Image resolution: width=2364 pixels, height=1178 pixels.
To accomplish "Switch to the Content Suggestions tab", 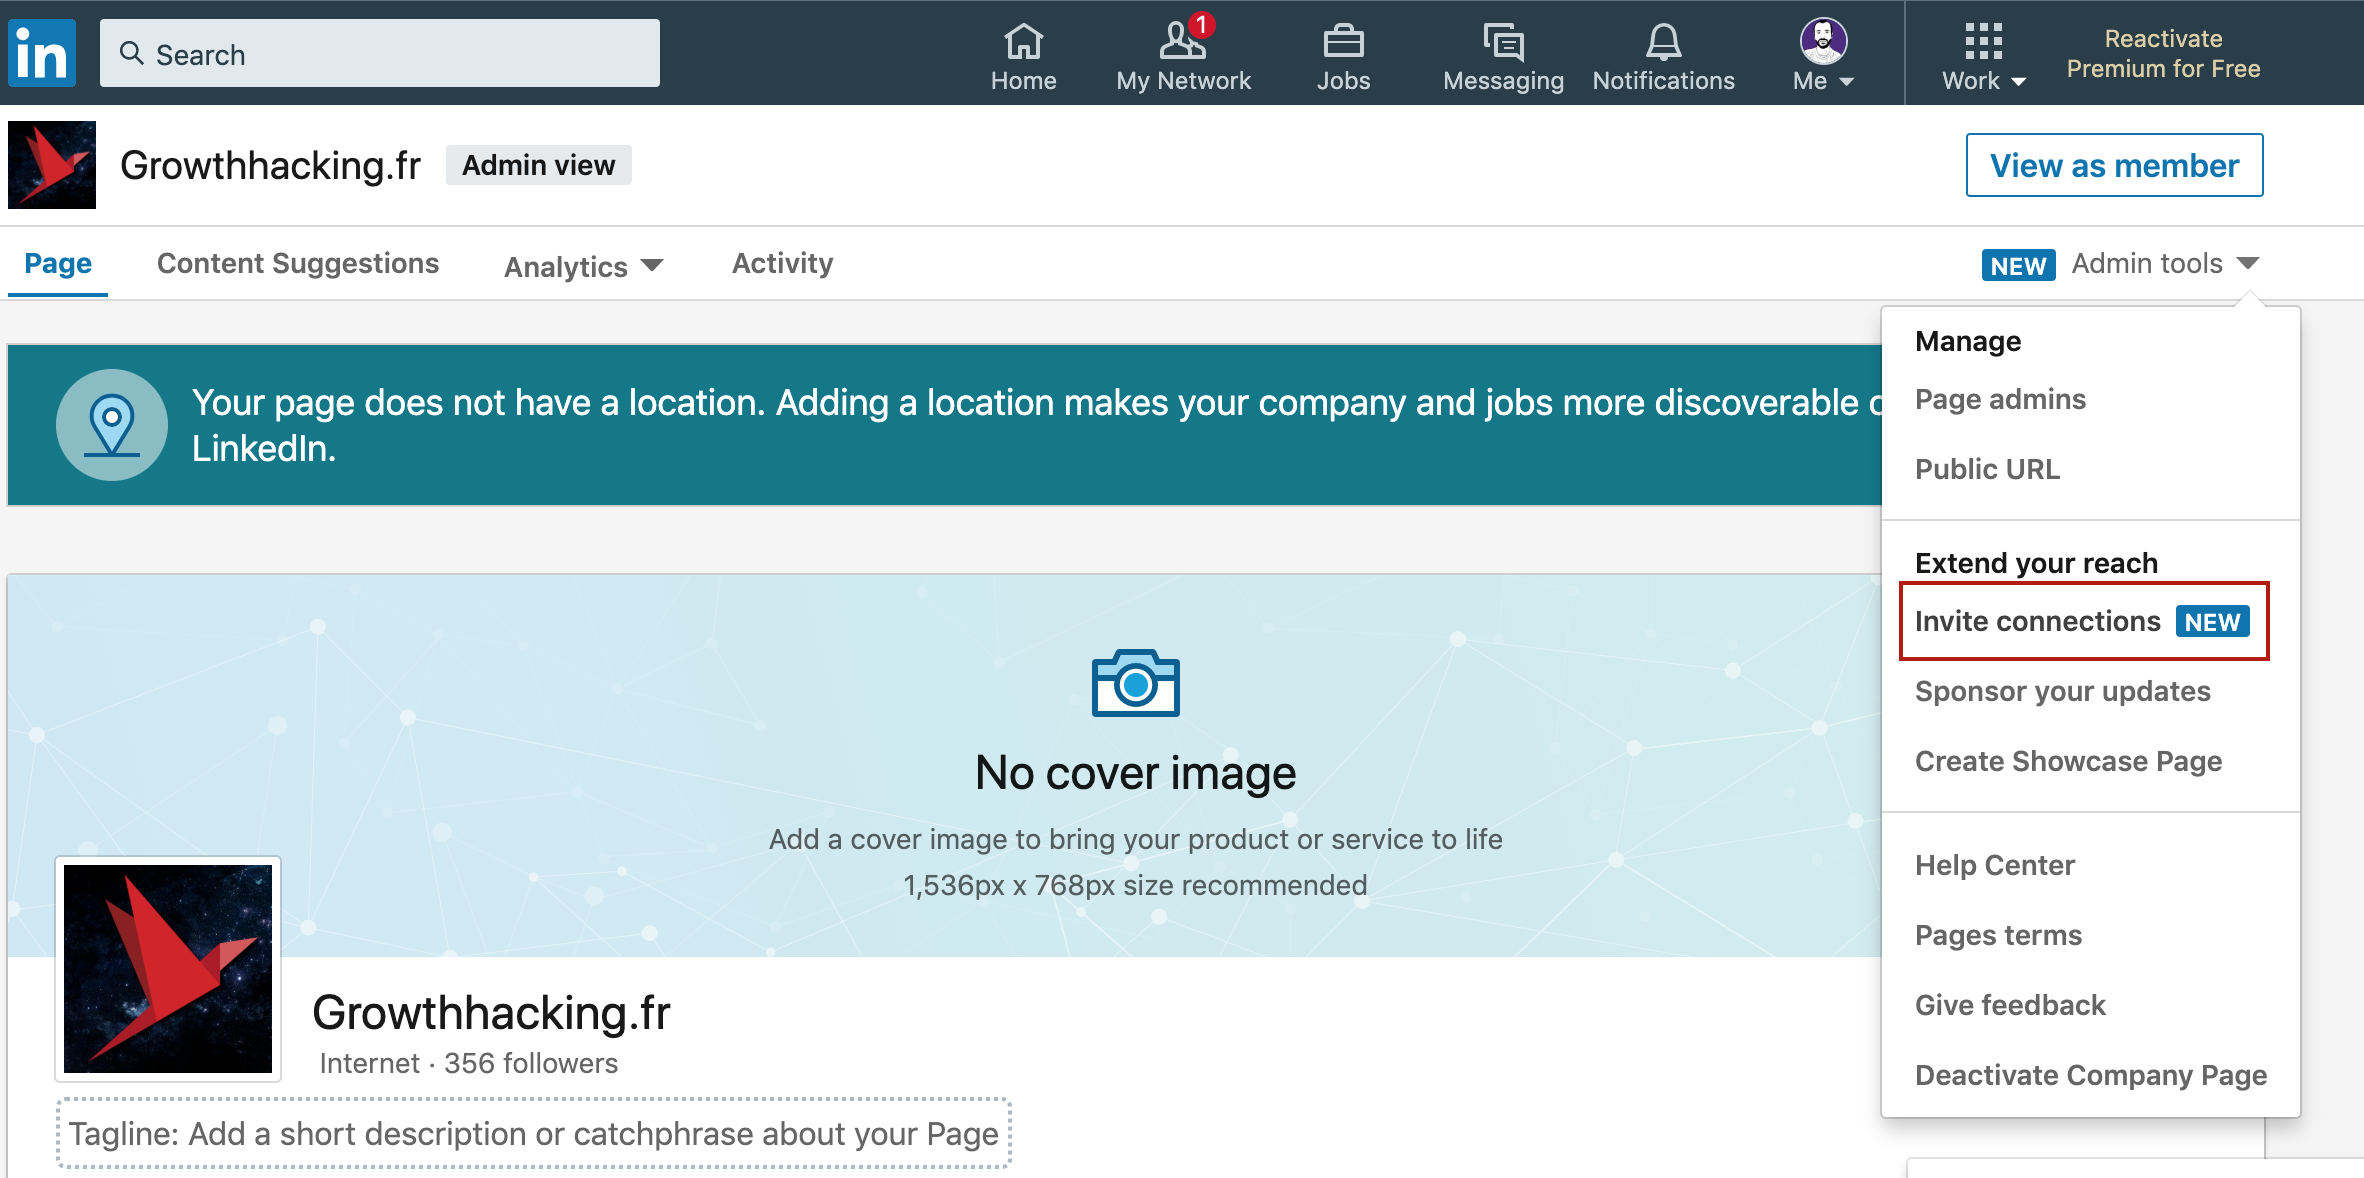I will (298, 263).
